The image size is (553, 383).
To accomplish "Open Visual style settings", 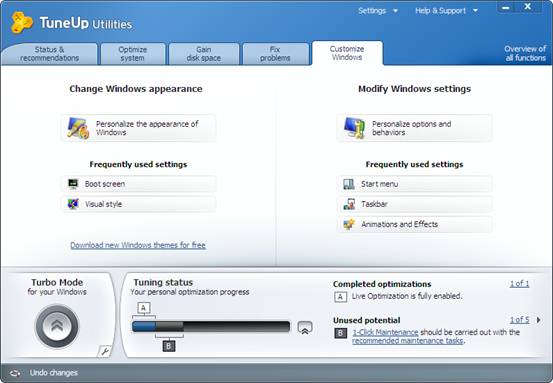I will [x=138, y=204].
